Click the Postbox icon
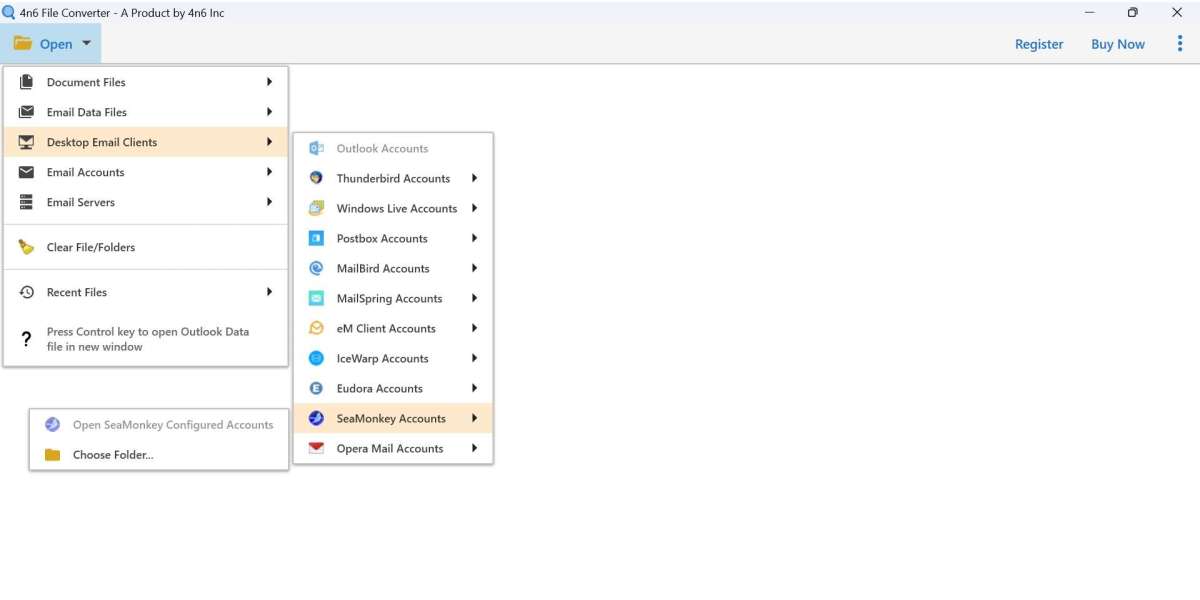1200x600 pixels. (316, 238)
